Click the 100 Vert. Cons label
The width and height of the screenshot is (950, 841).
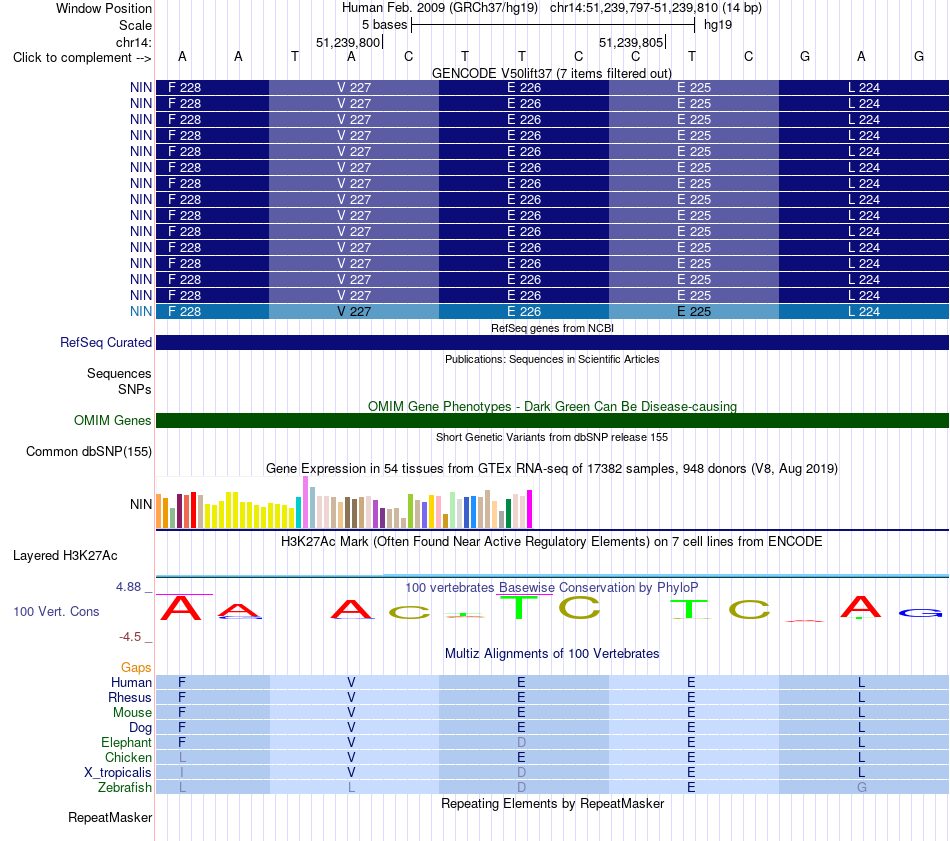56,611
